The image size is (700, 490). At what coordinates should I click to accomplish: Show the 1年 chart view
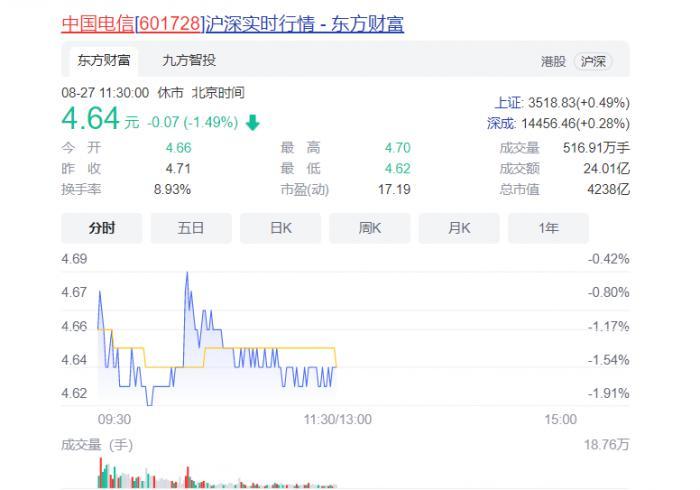(548, 228)
